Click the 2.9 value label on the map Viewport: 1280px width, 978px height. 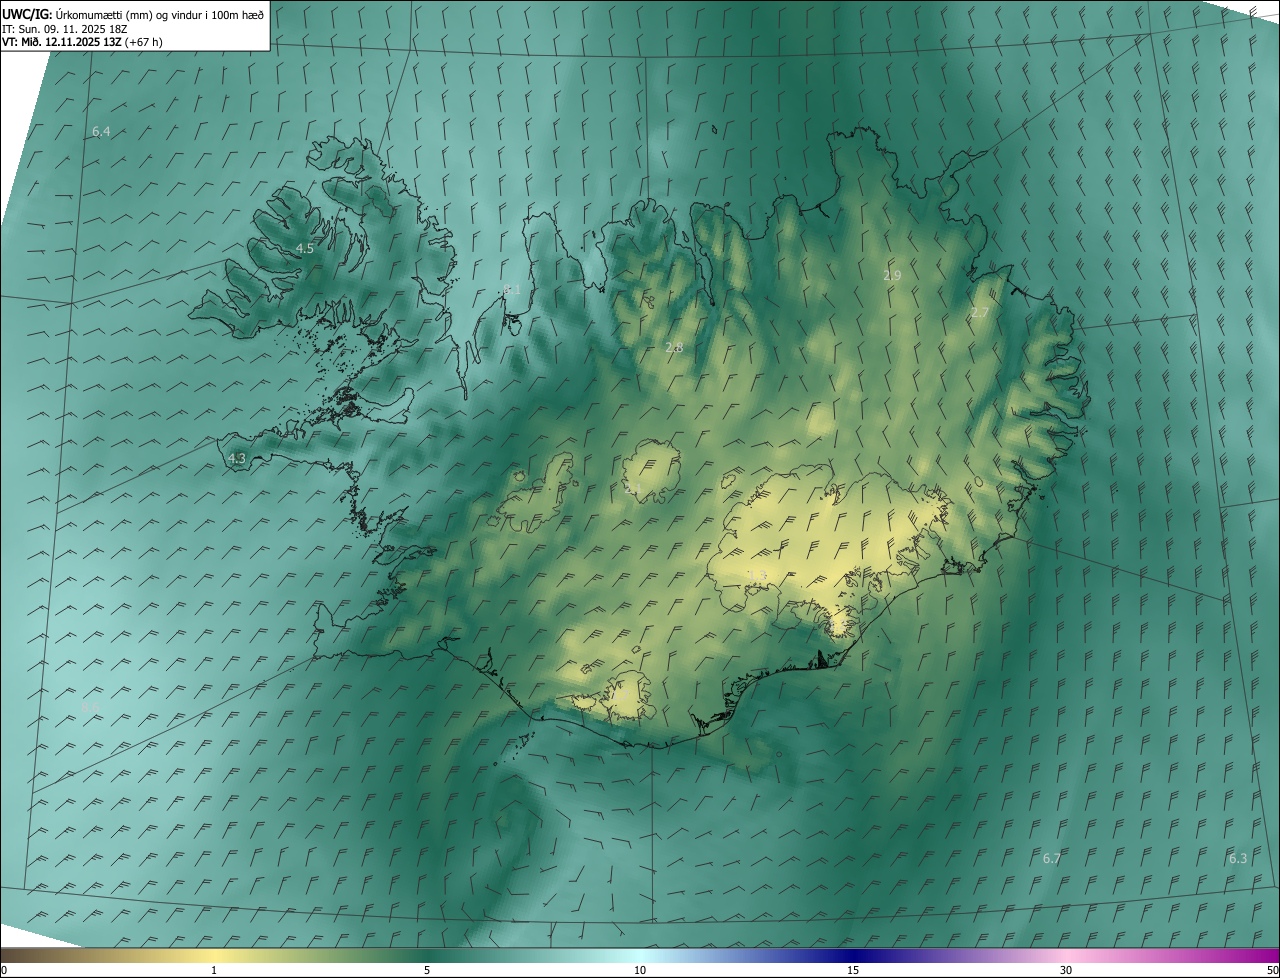892,274
